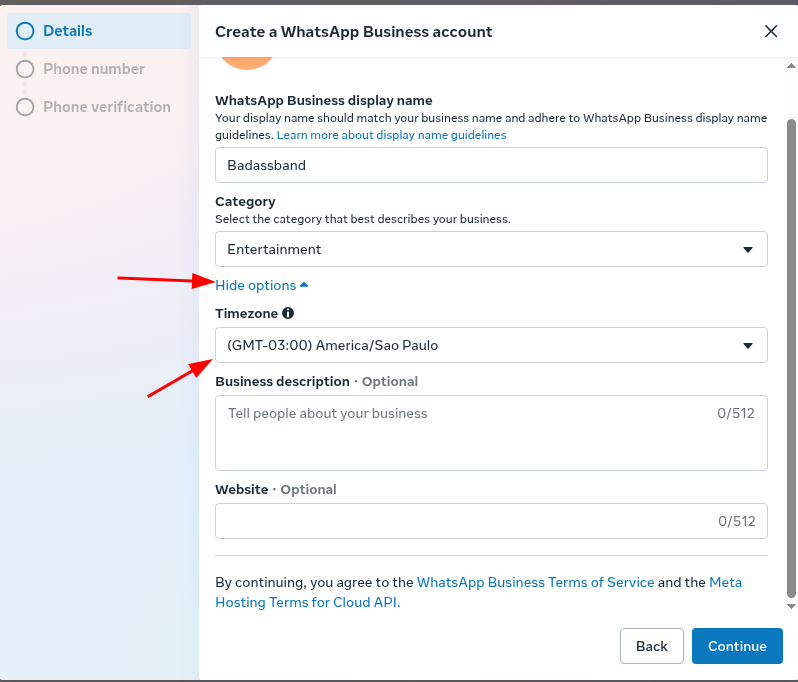The width and height of the screenshot is (798, 682).
Task: Go to the Phone number step
Action: pyautogui.click(x=94, y=69)
